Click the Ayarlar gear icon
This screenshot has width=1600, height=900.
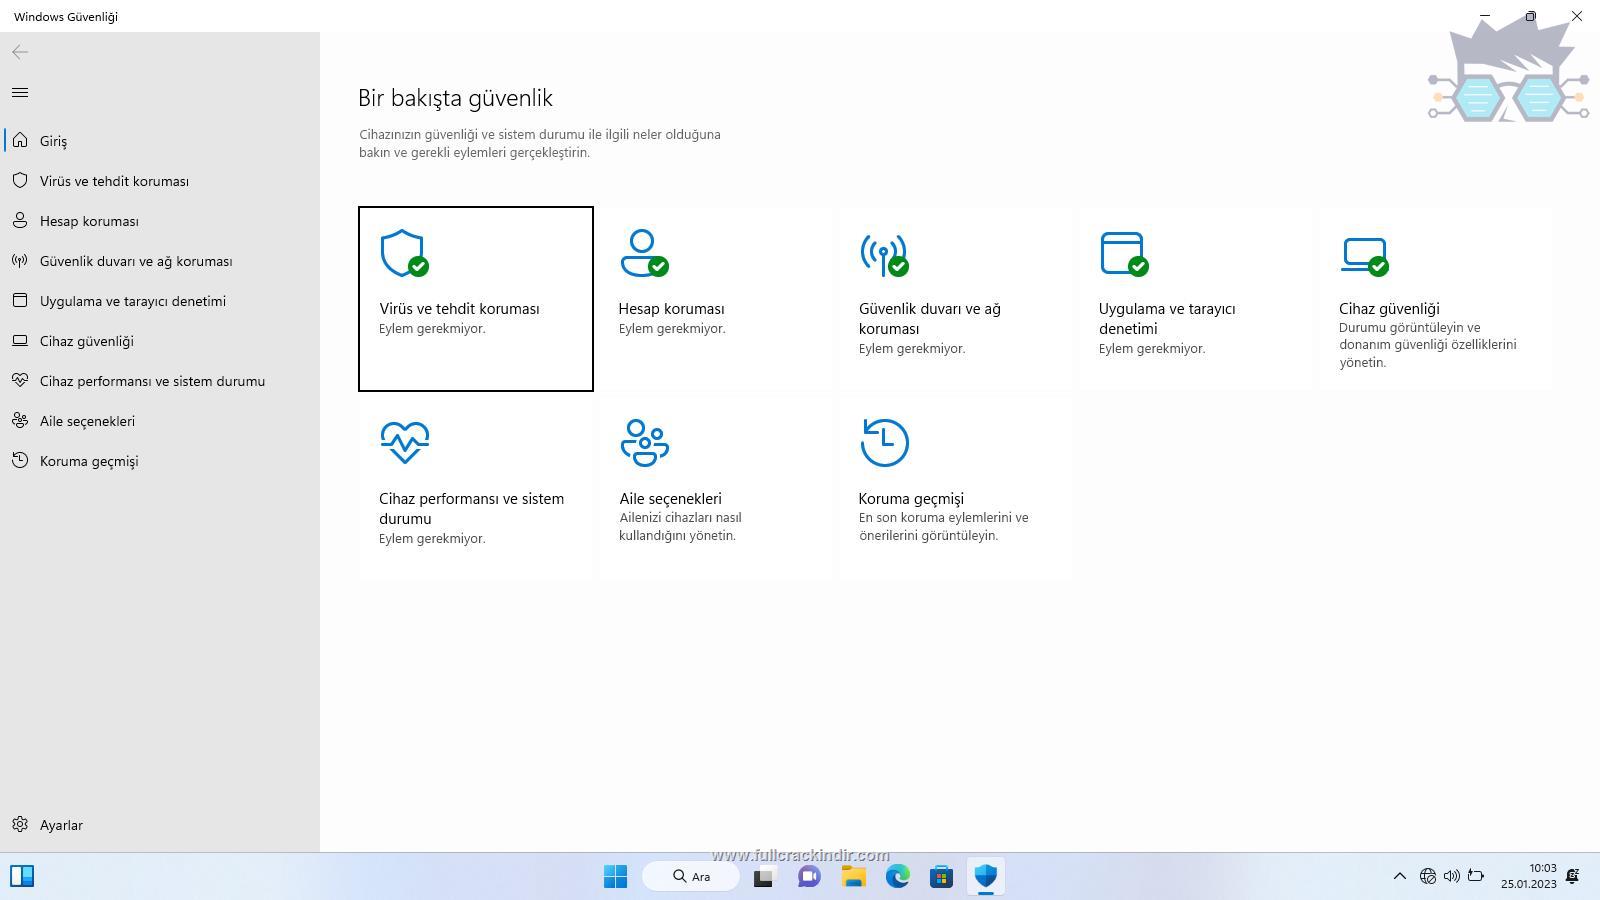[20, 825]
